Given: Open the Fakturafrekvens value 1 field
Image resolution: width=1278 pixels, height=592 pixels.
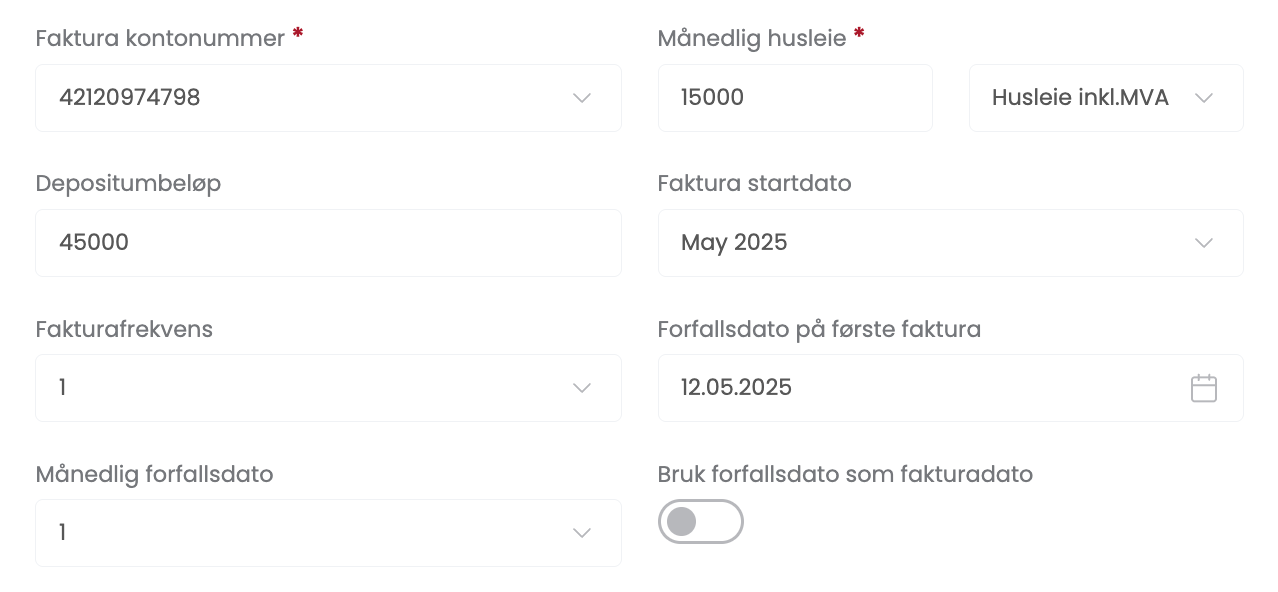Looking at the screenshot, I should pyautogui.click(x=300, y=388).
